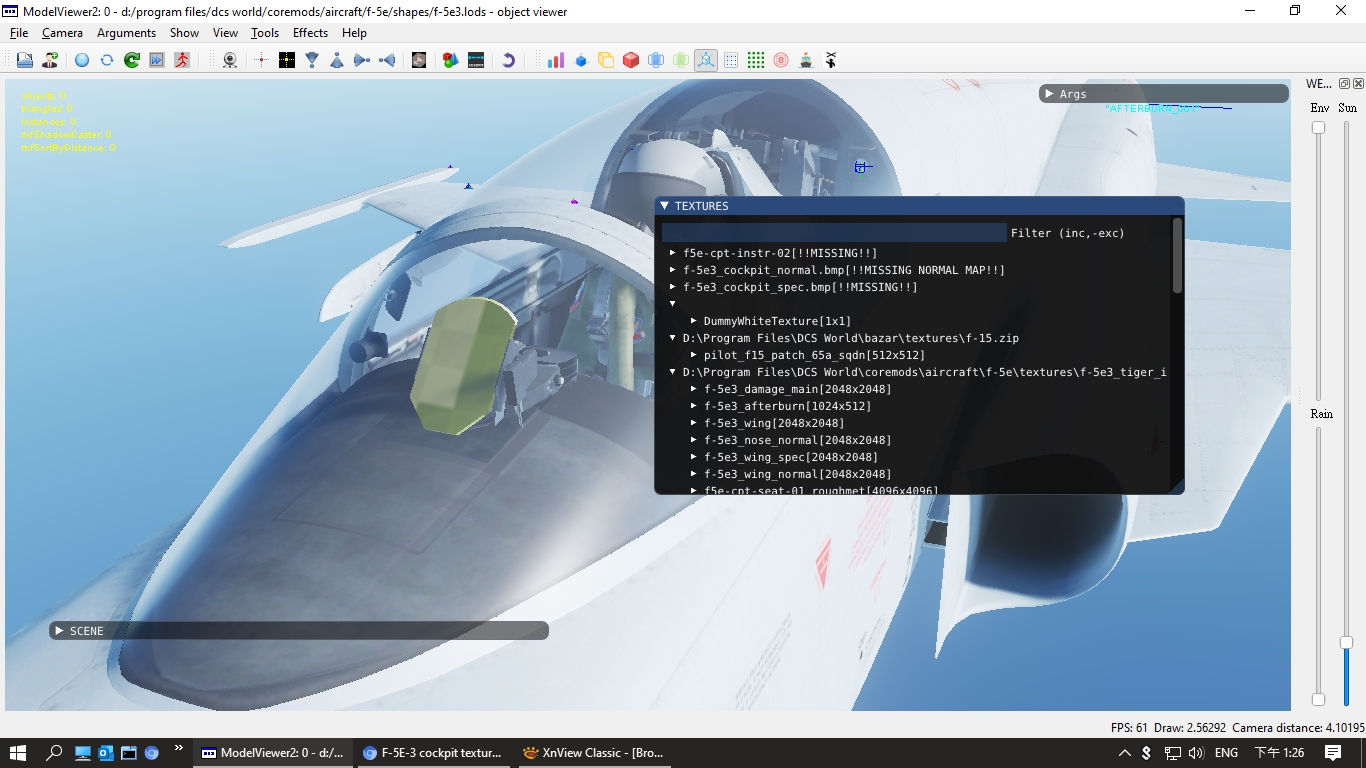Click the red running-figure icon
Image resolution: width=1366 pixels, height=768 pixels.
tap(182, 60)
